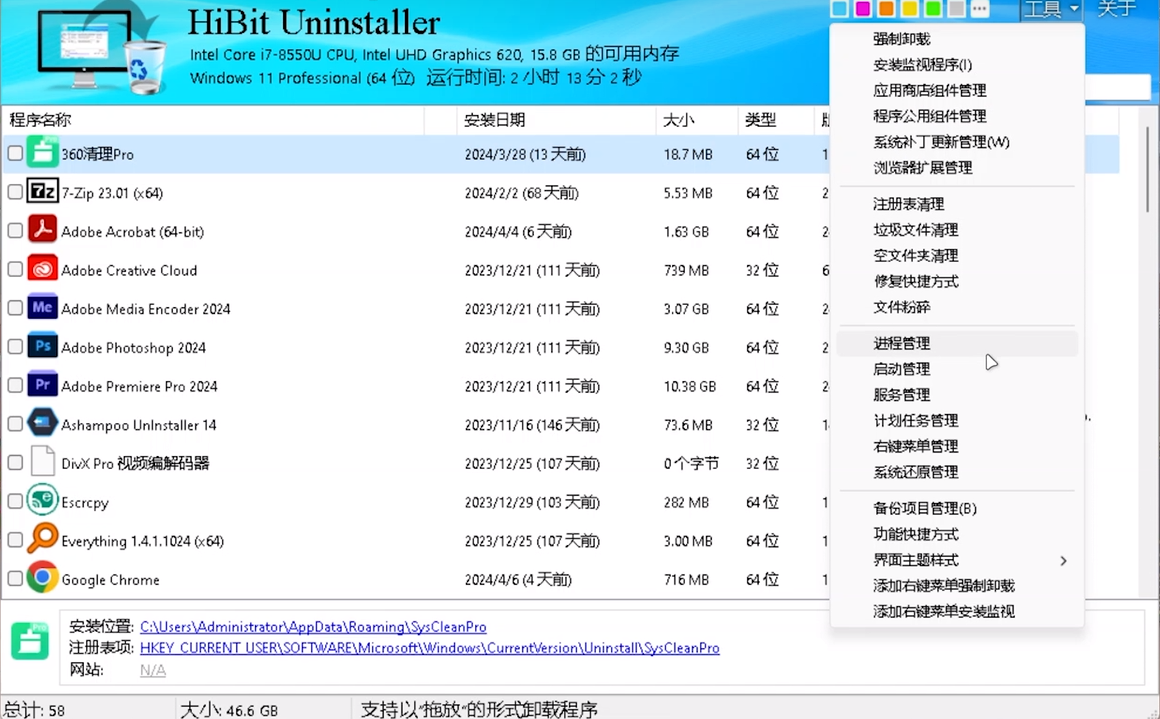Click the Adobe Photoshop 2024 icon
1160x719 pixels.
coord(42,346)
